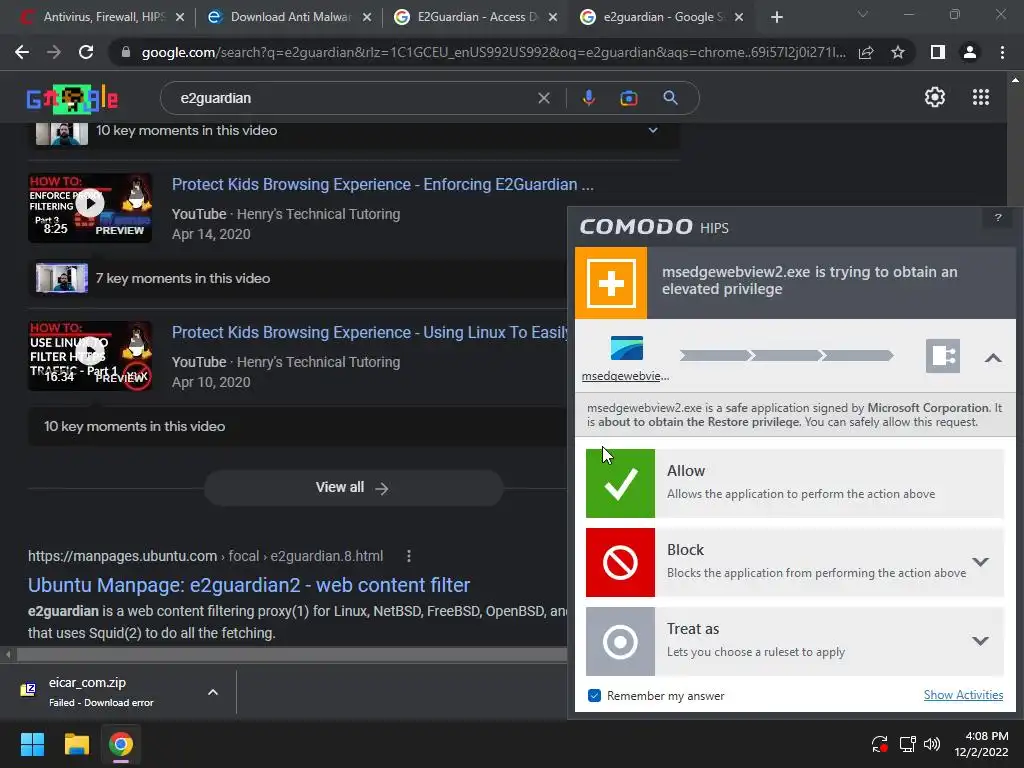The width and height of the screenshot is (1024, 768).
Task: Click the Chrome back arrow
Action: 22,52
